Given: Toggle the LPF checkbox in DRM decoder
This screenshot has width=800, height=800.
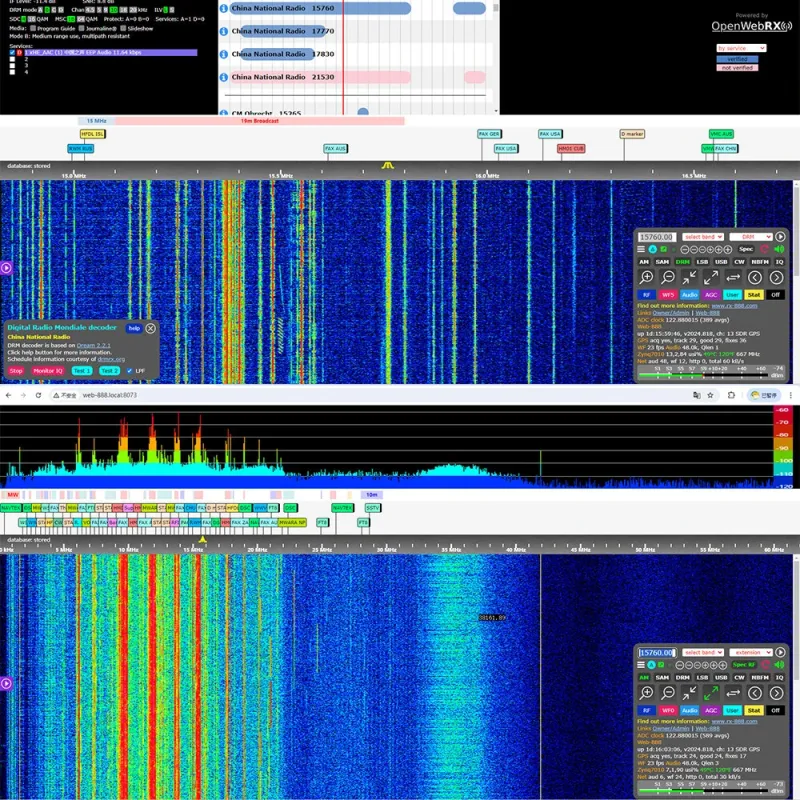Looking at the screenshot, I should [128, 371].
